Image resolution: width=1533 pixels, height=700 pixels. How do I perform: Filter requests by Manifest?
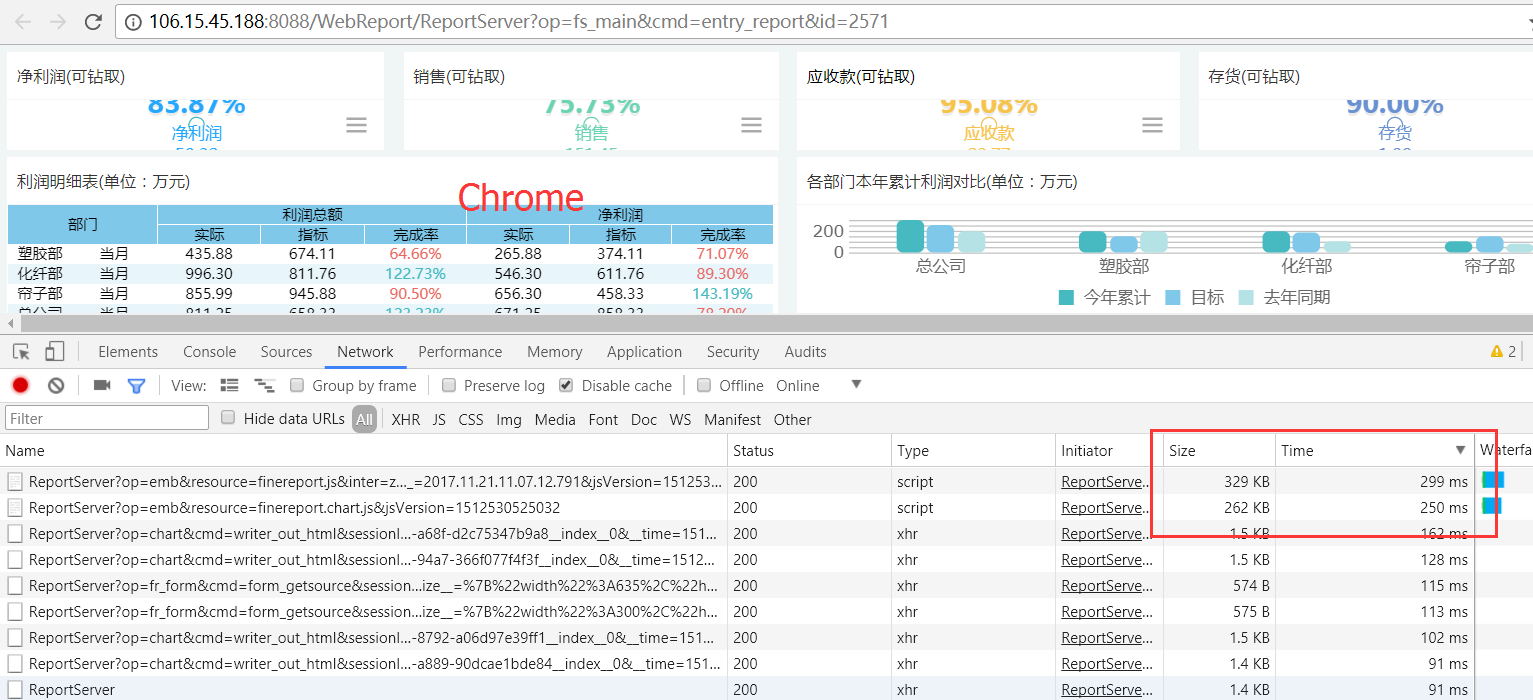732,419
